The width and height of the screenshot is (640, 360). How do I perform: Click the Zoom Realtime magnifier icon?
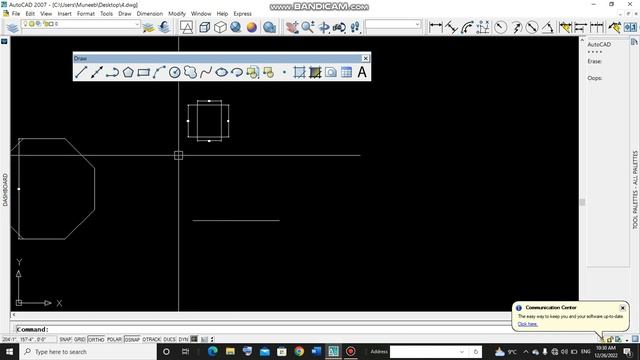point(308,27)
